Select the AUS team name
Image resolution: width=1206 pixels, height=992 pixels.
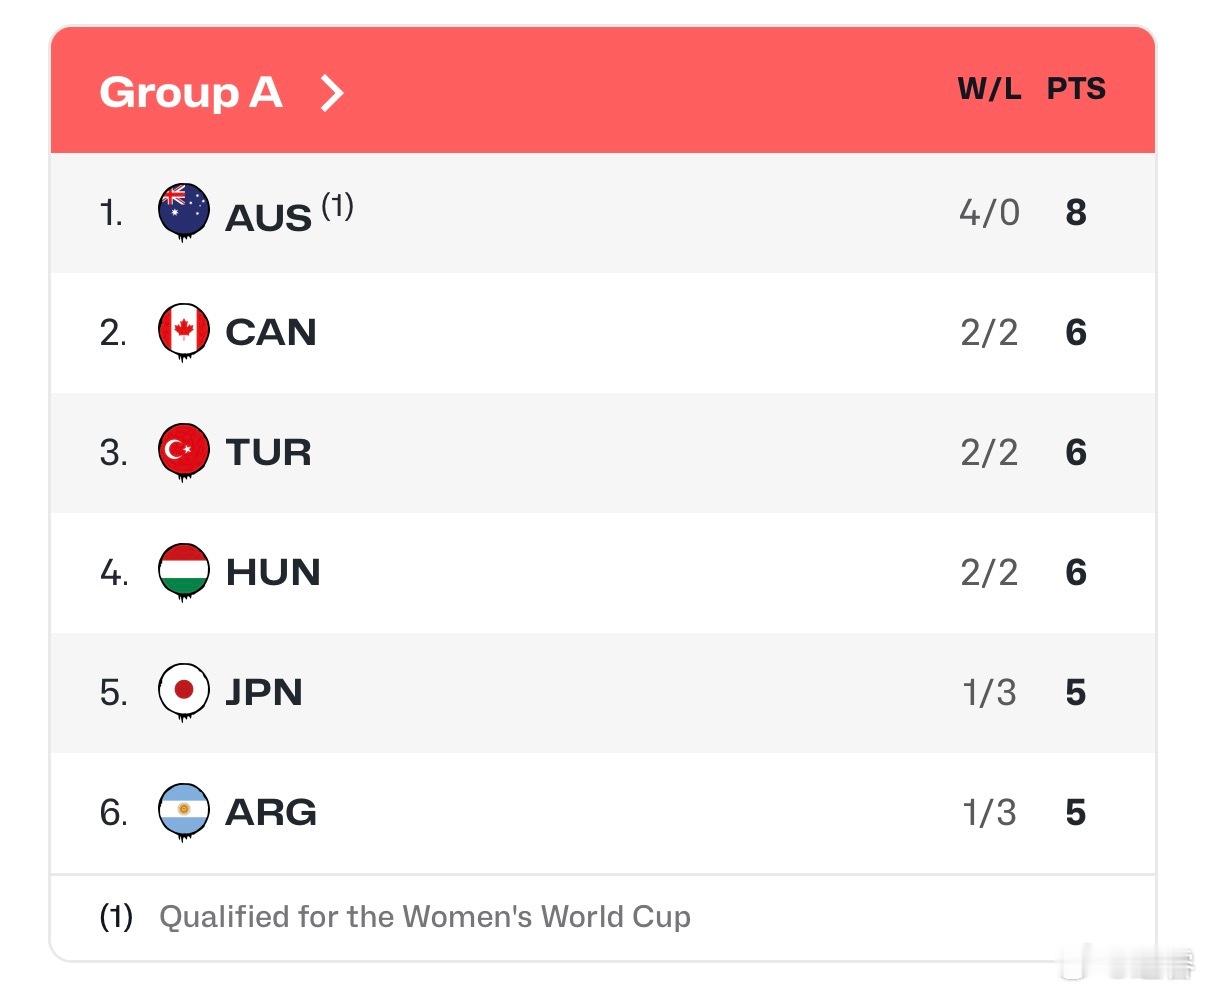[268, 217]
